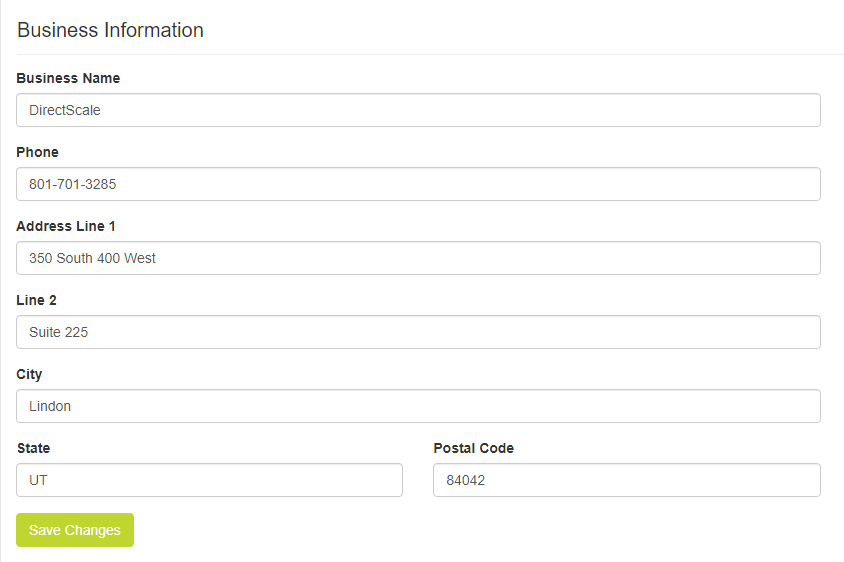This screenshot has height=562, width=844.
Task: Click the Business Information heading
Action: pyautogui.click(x=110, y=30)
